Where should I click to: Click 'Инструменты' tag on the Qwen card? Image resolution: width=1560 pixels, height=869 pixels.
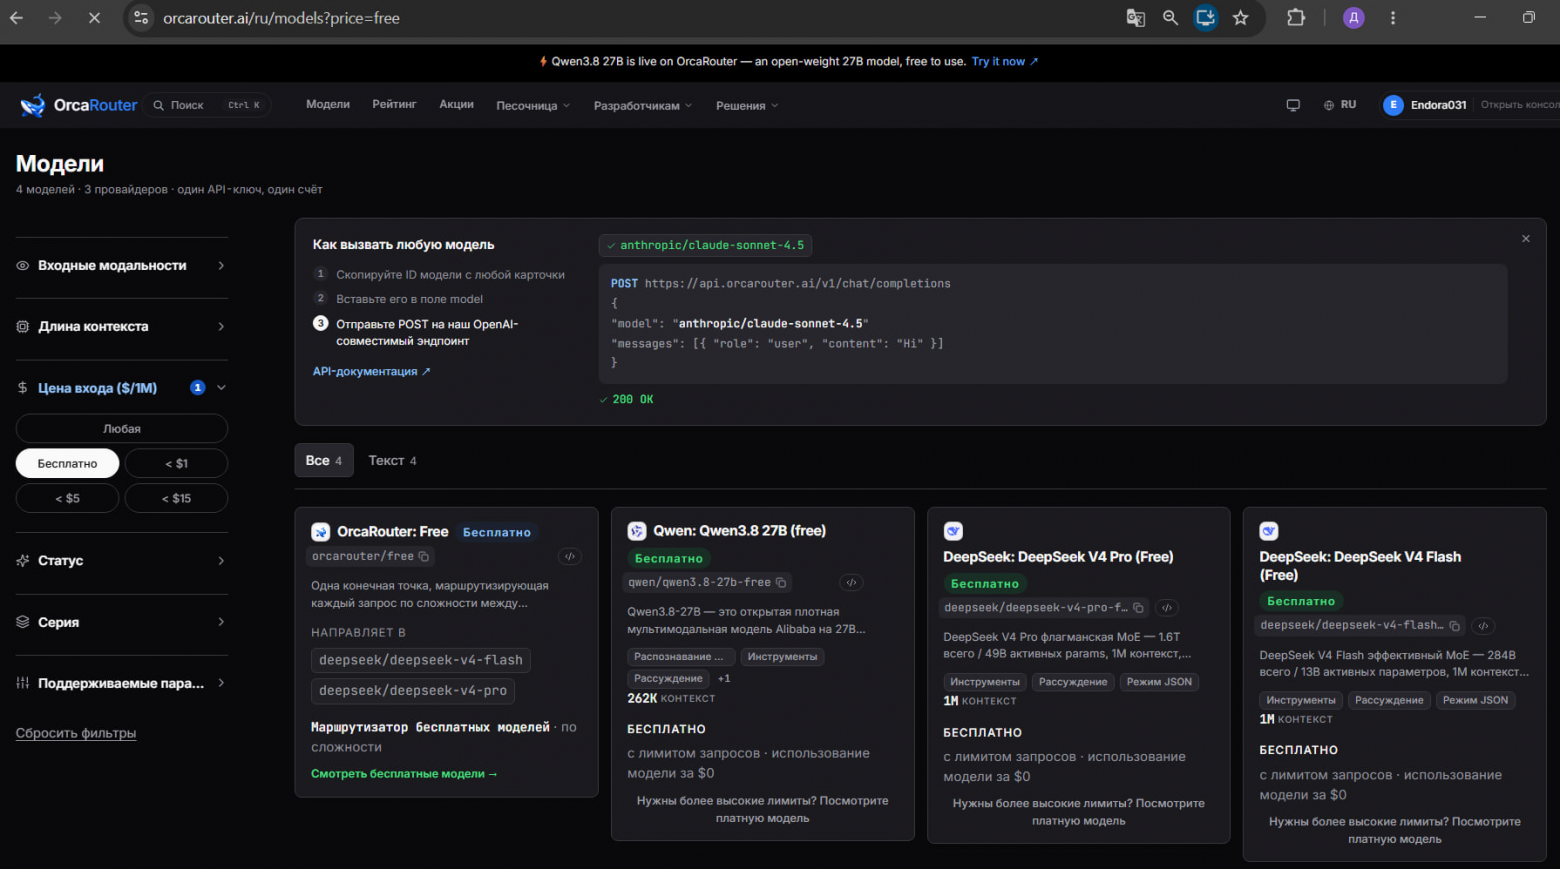coord(782,657)
